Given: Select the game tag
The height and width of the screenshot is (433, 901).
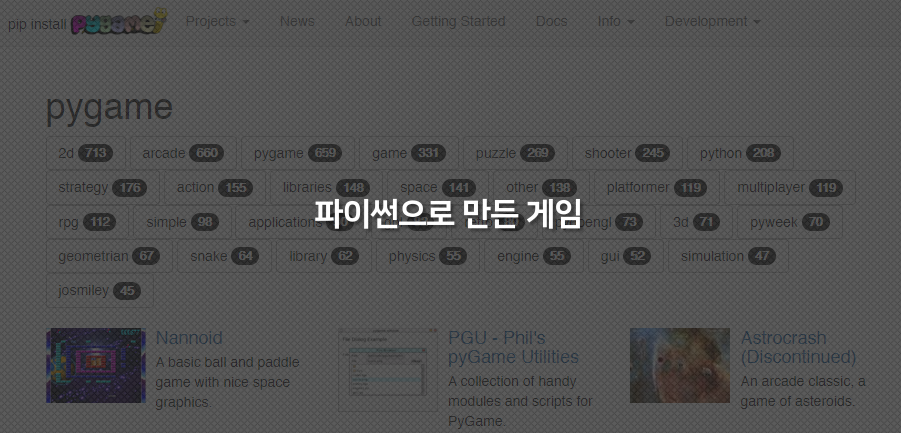Looking at the screenshot, I should click(x=409, y=153).
